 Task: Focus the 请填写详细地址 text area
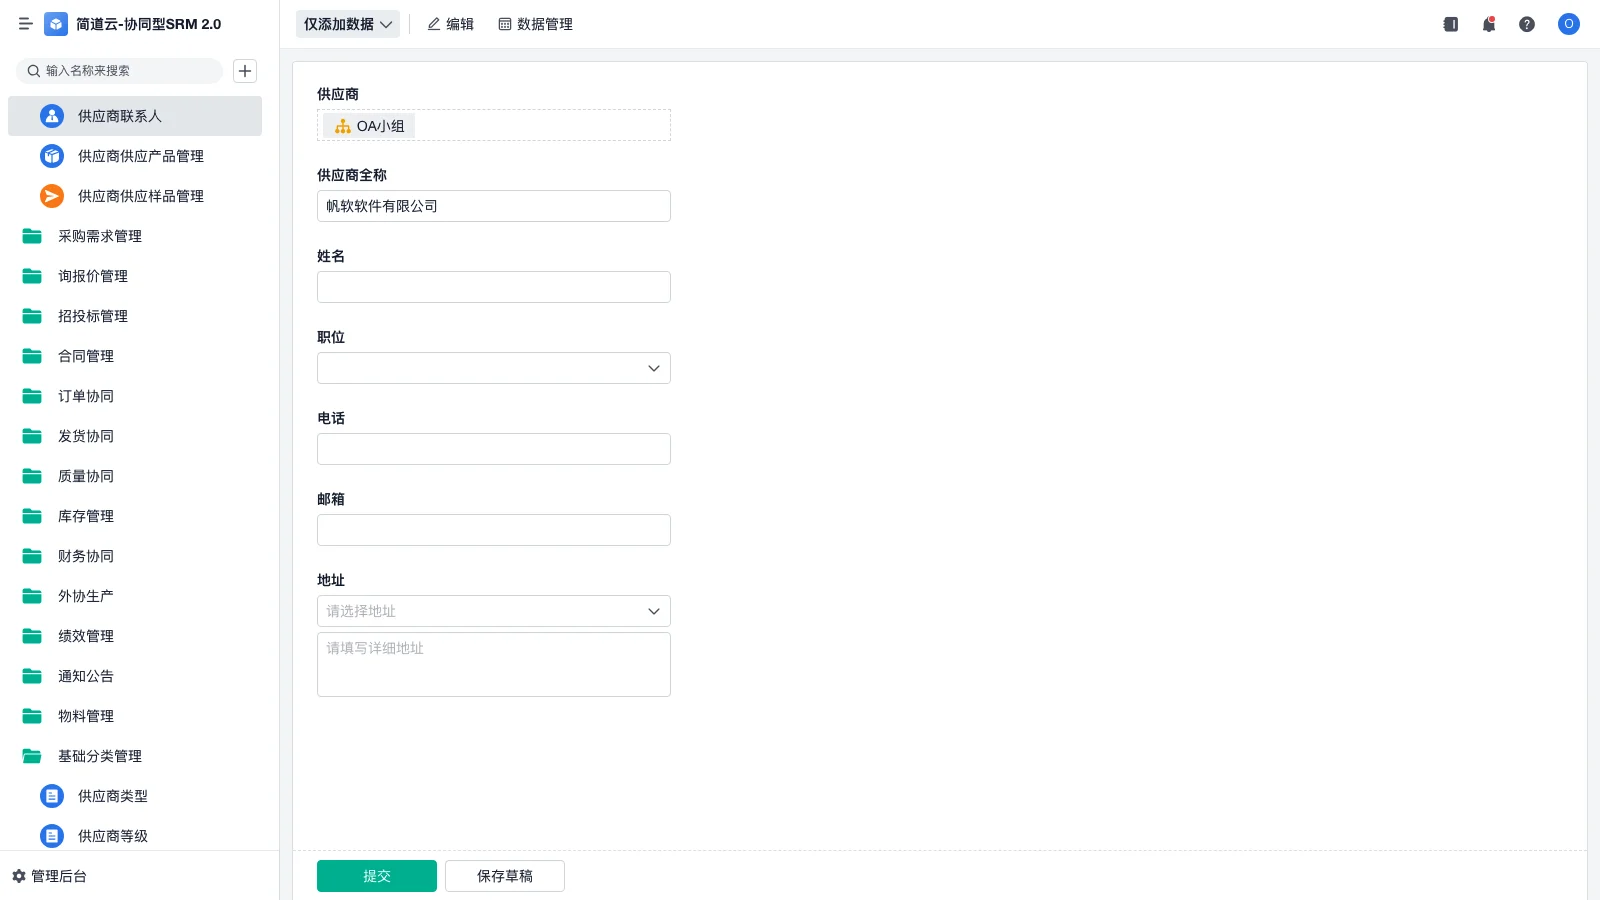[x=494, y=664]
